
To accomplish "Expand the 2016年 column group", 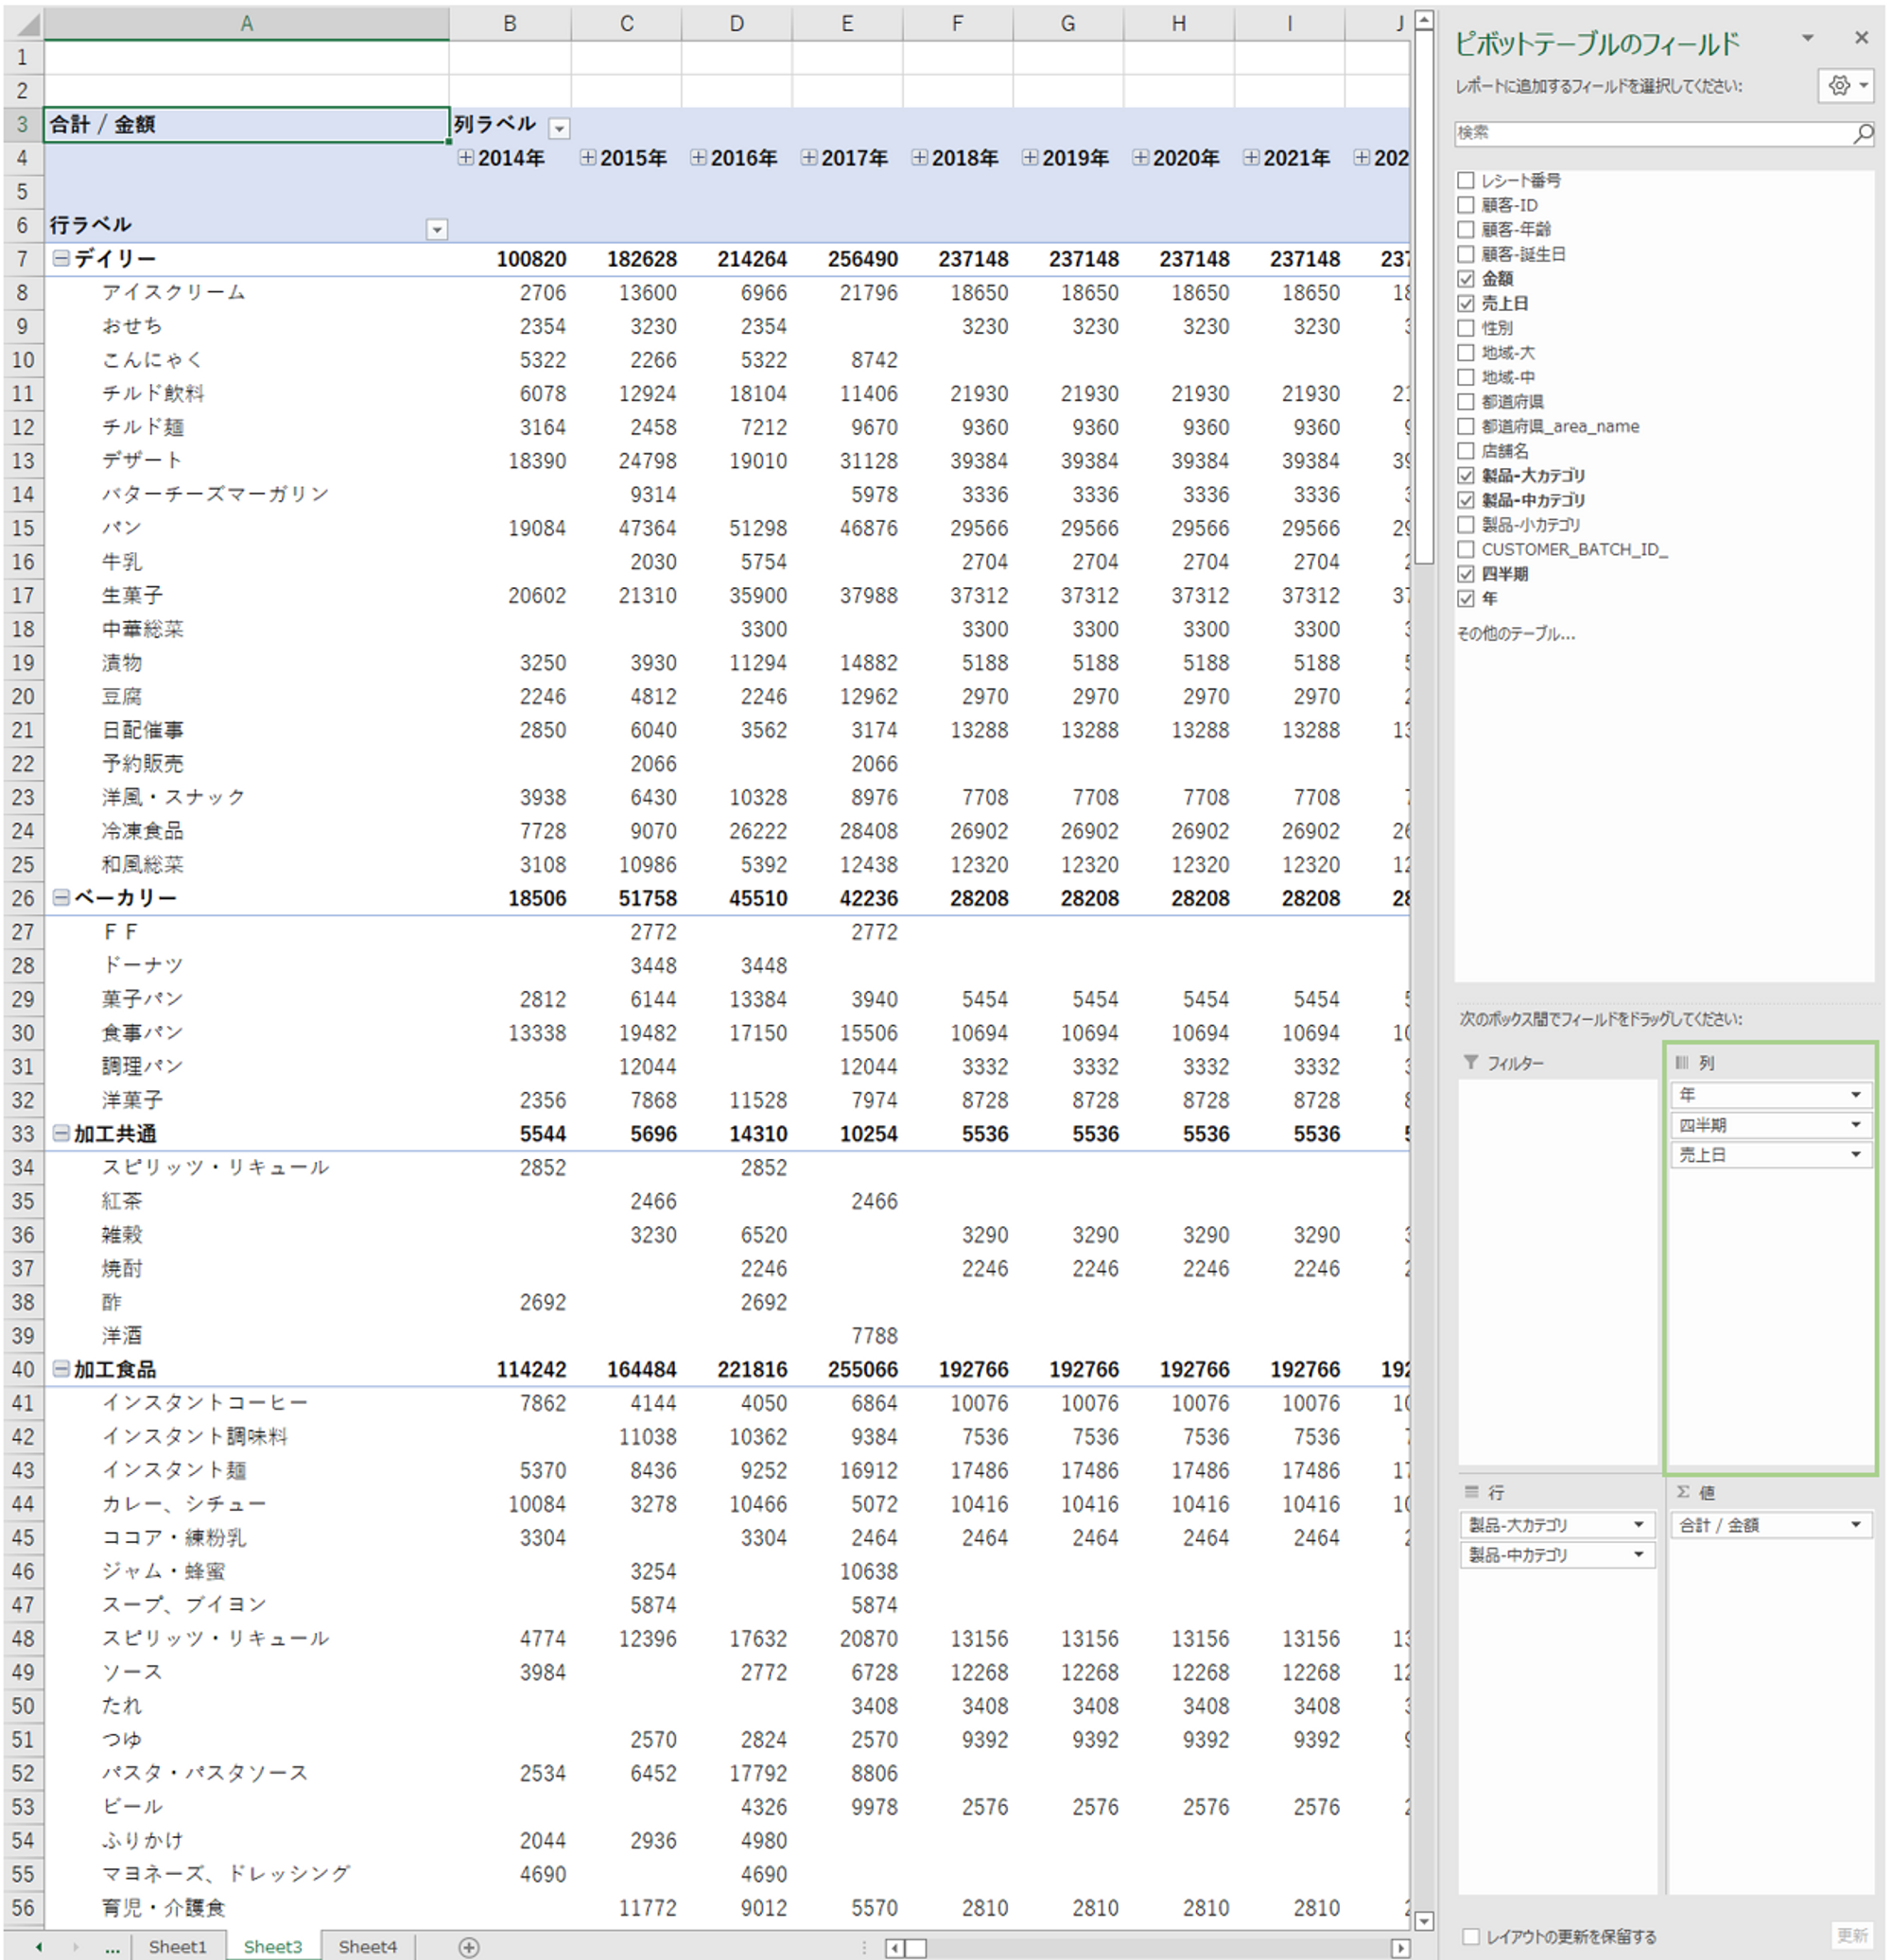I will click(x=698, y=158).
